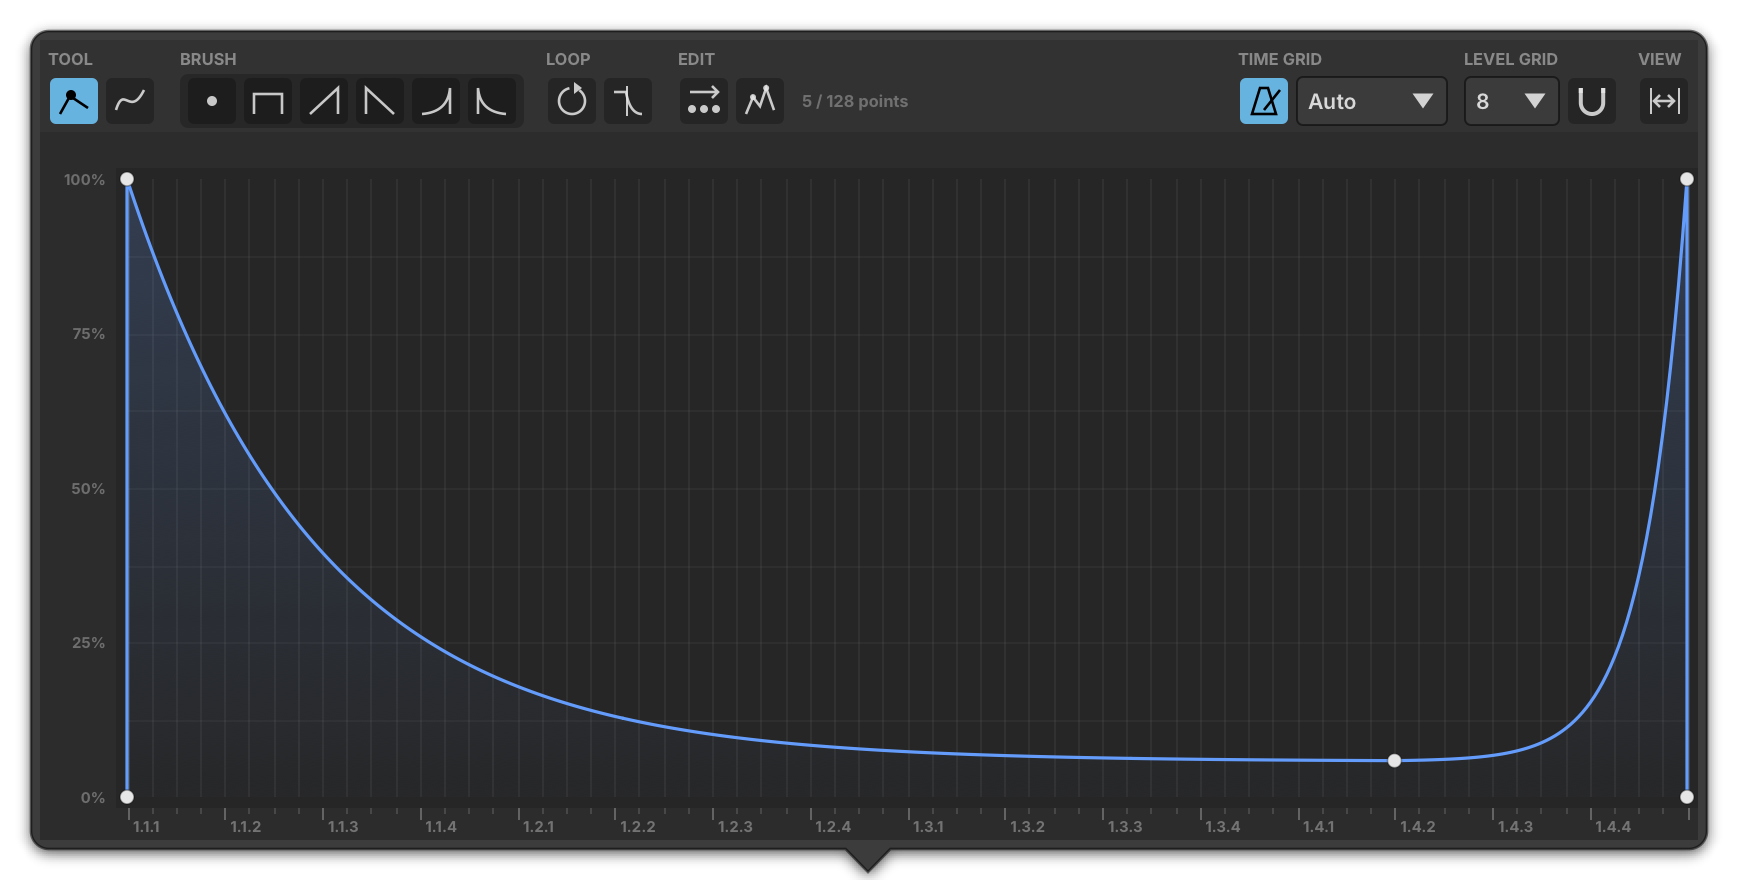Choose the dot brush shape
Image resolution: width=1738 pixels, height=880 pixels.
click(x=212, y=101)
